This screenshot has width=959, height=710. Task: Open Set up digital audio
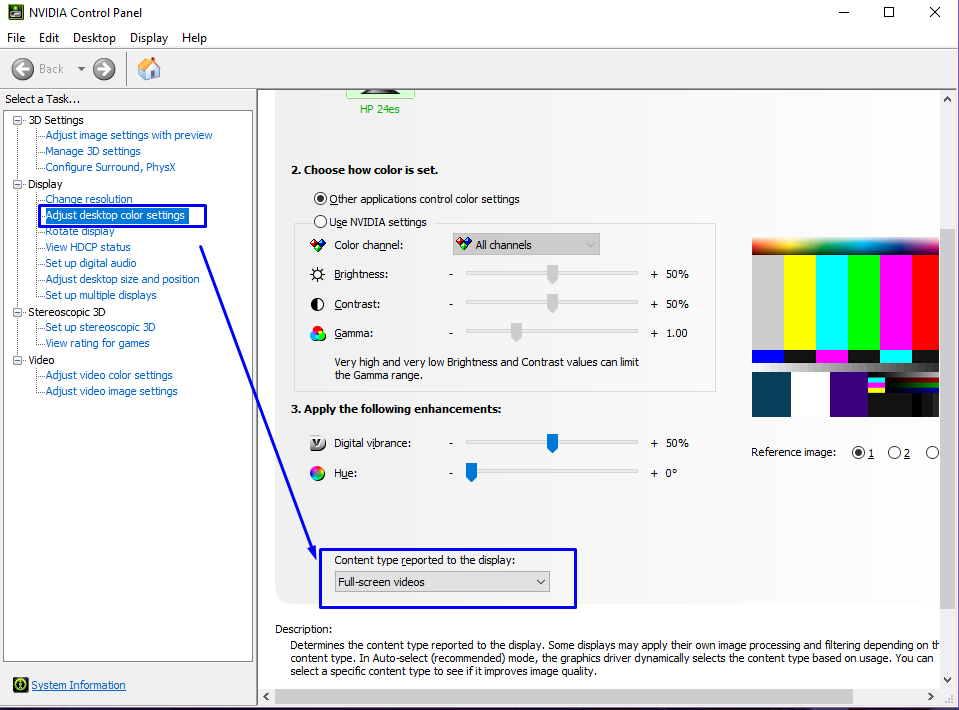91,263
